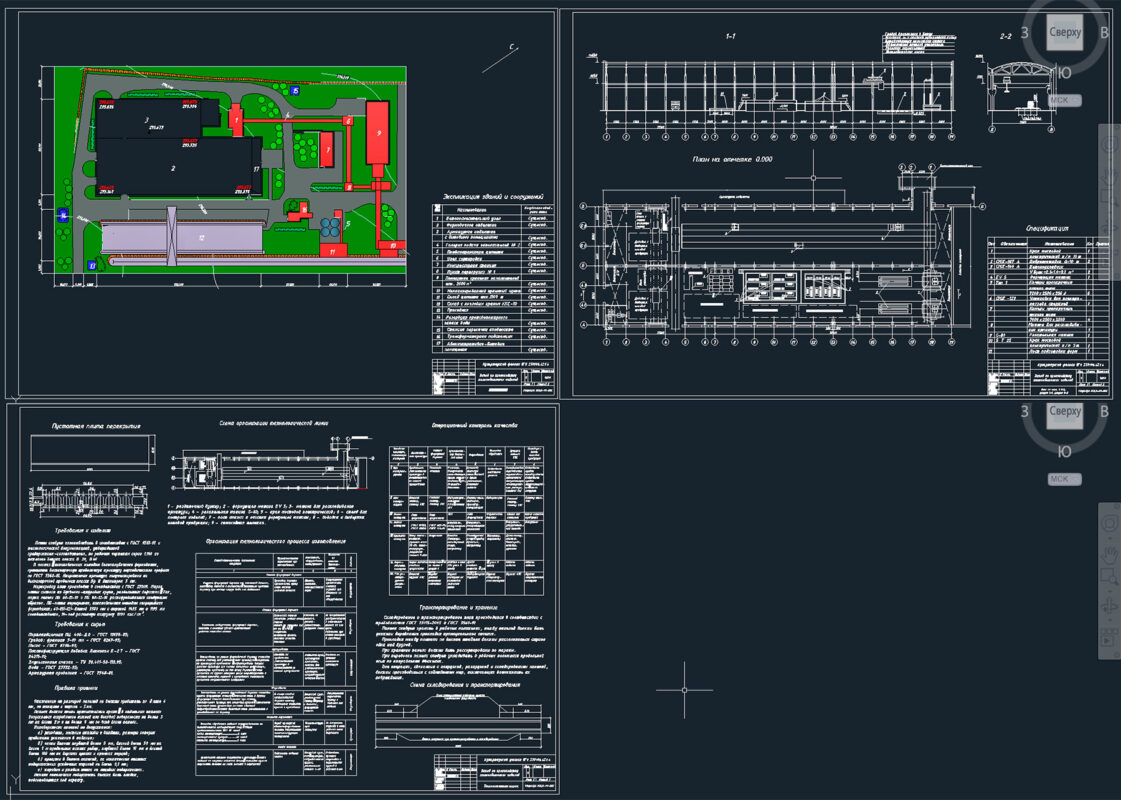Open the МСК coordinate dropdown under upper ViewCube
Screen dimensions: 1121x800
1065,100
